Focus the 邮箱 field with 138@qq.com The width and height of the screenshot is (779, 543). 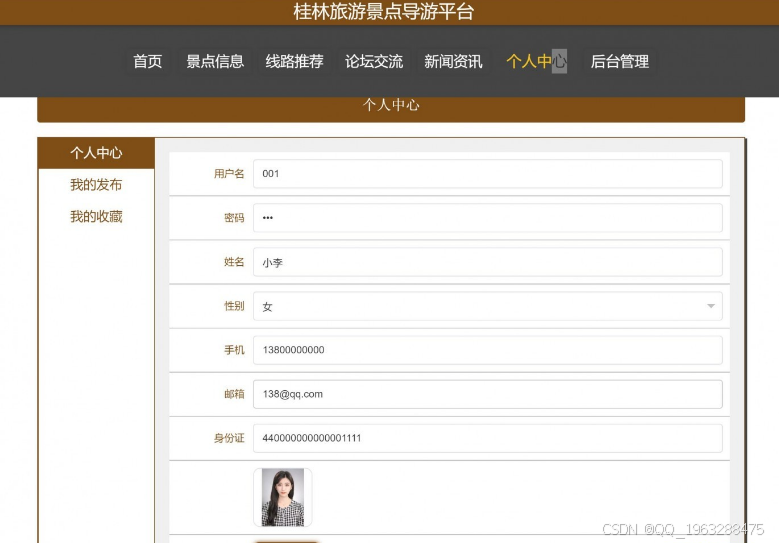click(x=487, y=394)
